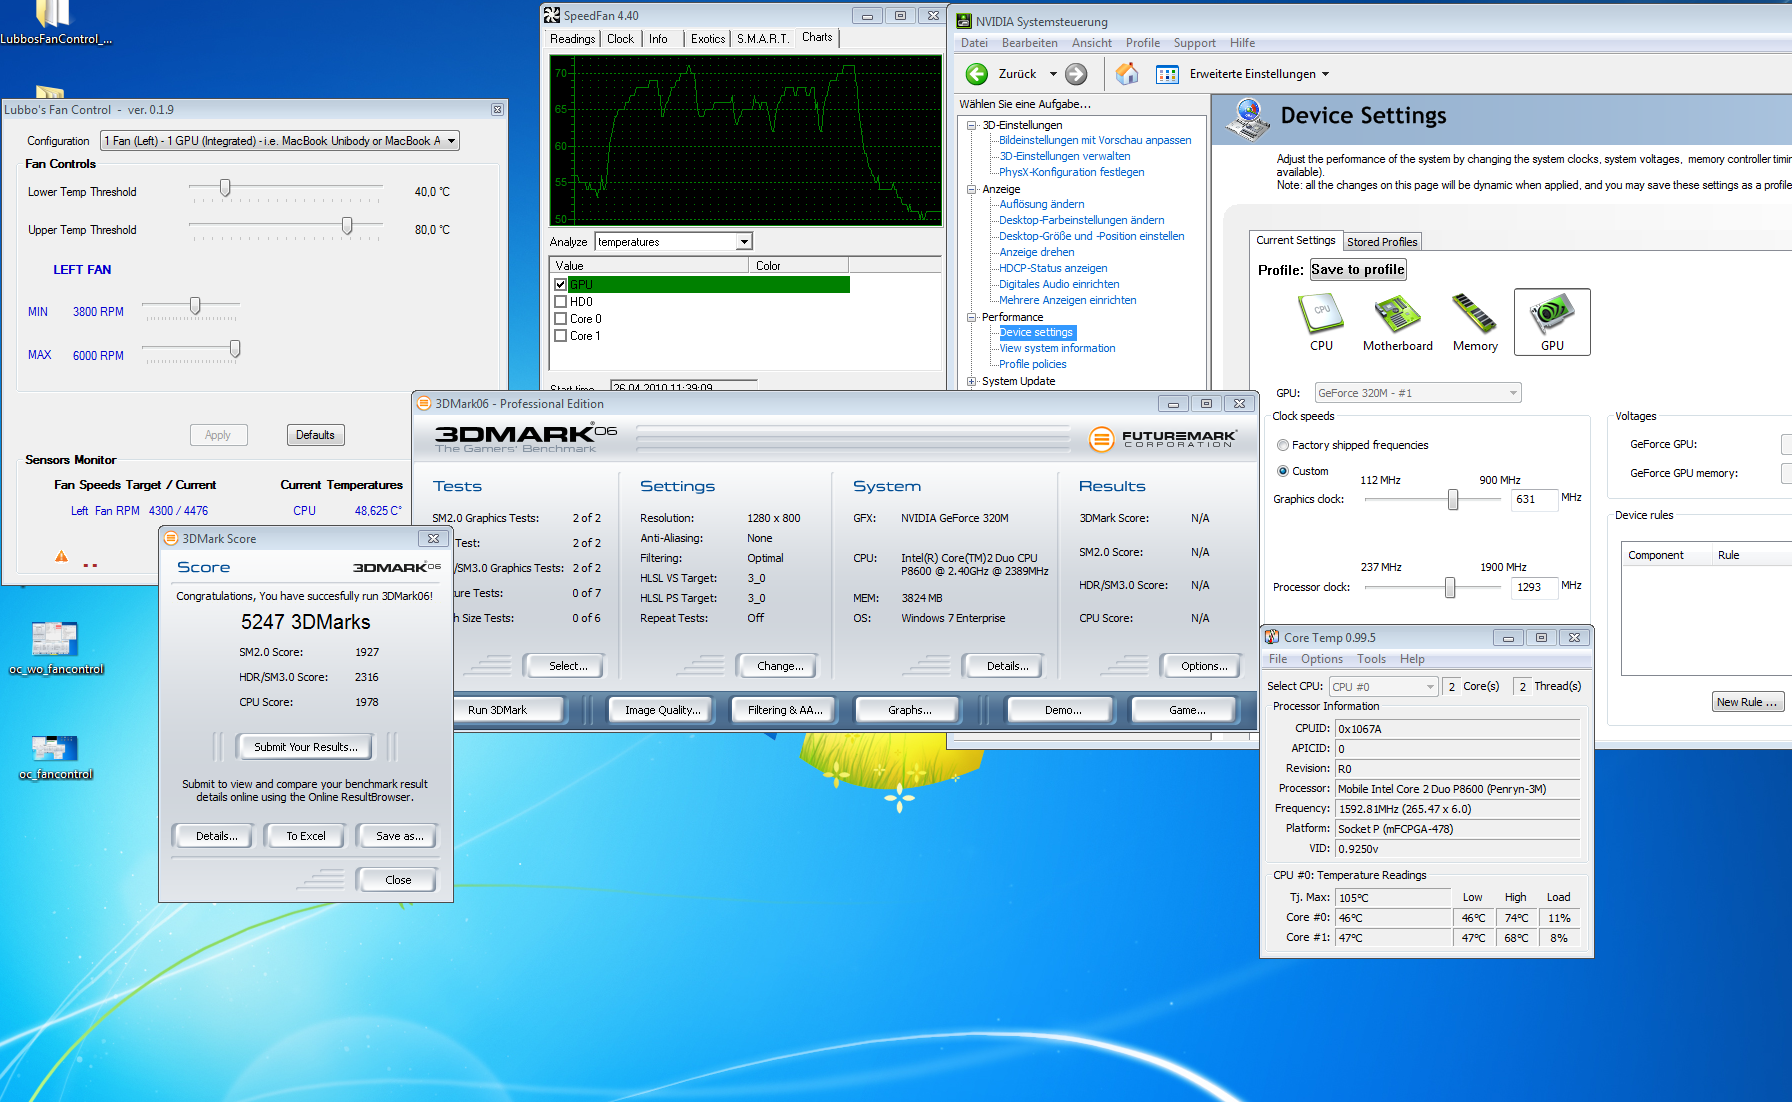This screenshot has height=1102, width=1792.
Task: Click the Device Settings header icon
Action: 1247,120
